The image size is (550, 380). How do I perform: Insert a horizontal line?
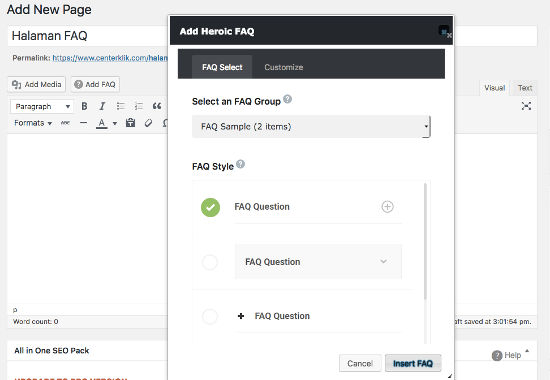(x=83, y=123)
